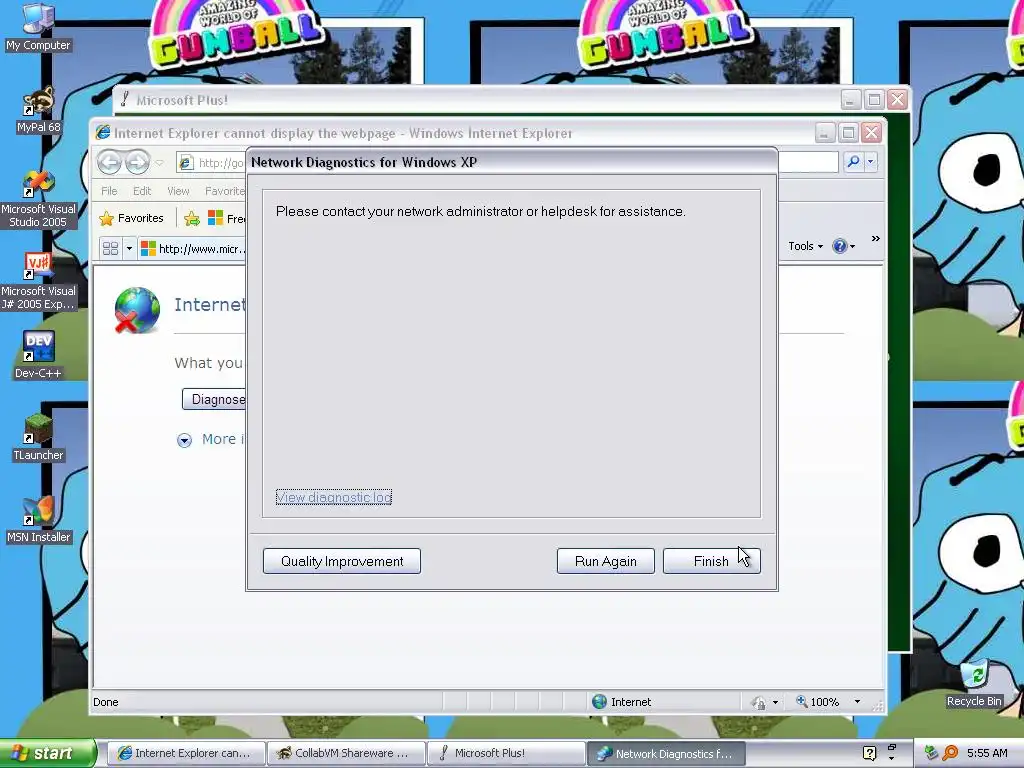Open the zoom level dropdown arrow

(857, 702)
